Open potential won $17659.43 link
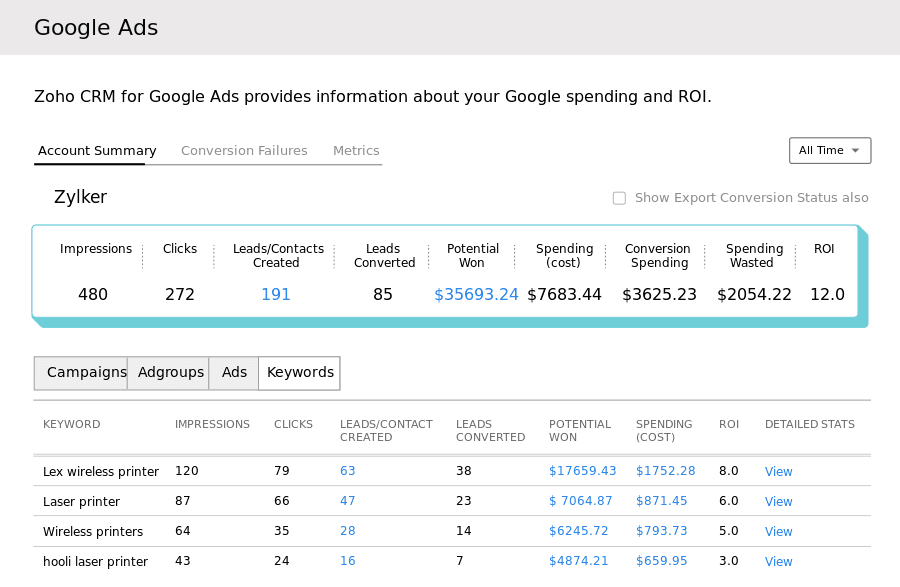900x587 pixels. point(582,471)
